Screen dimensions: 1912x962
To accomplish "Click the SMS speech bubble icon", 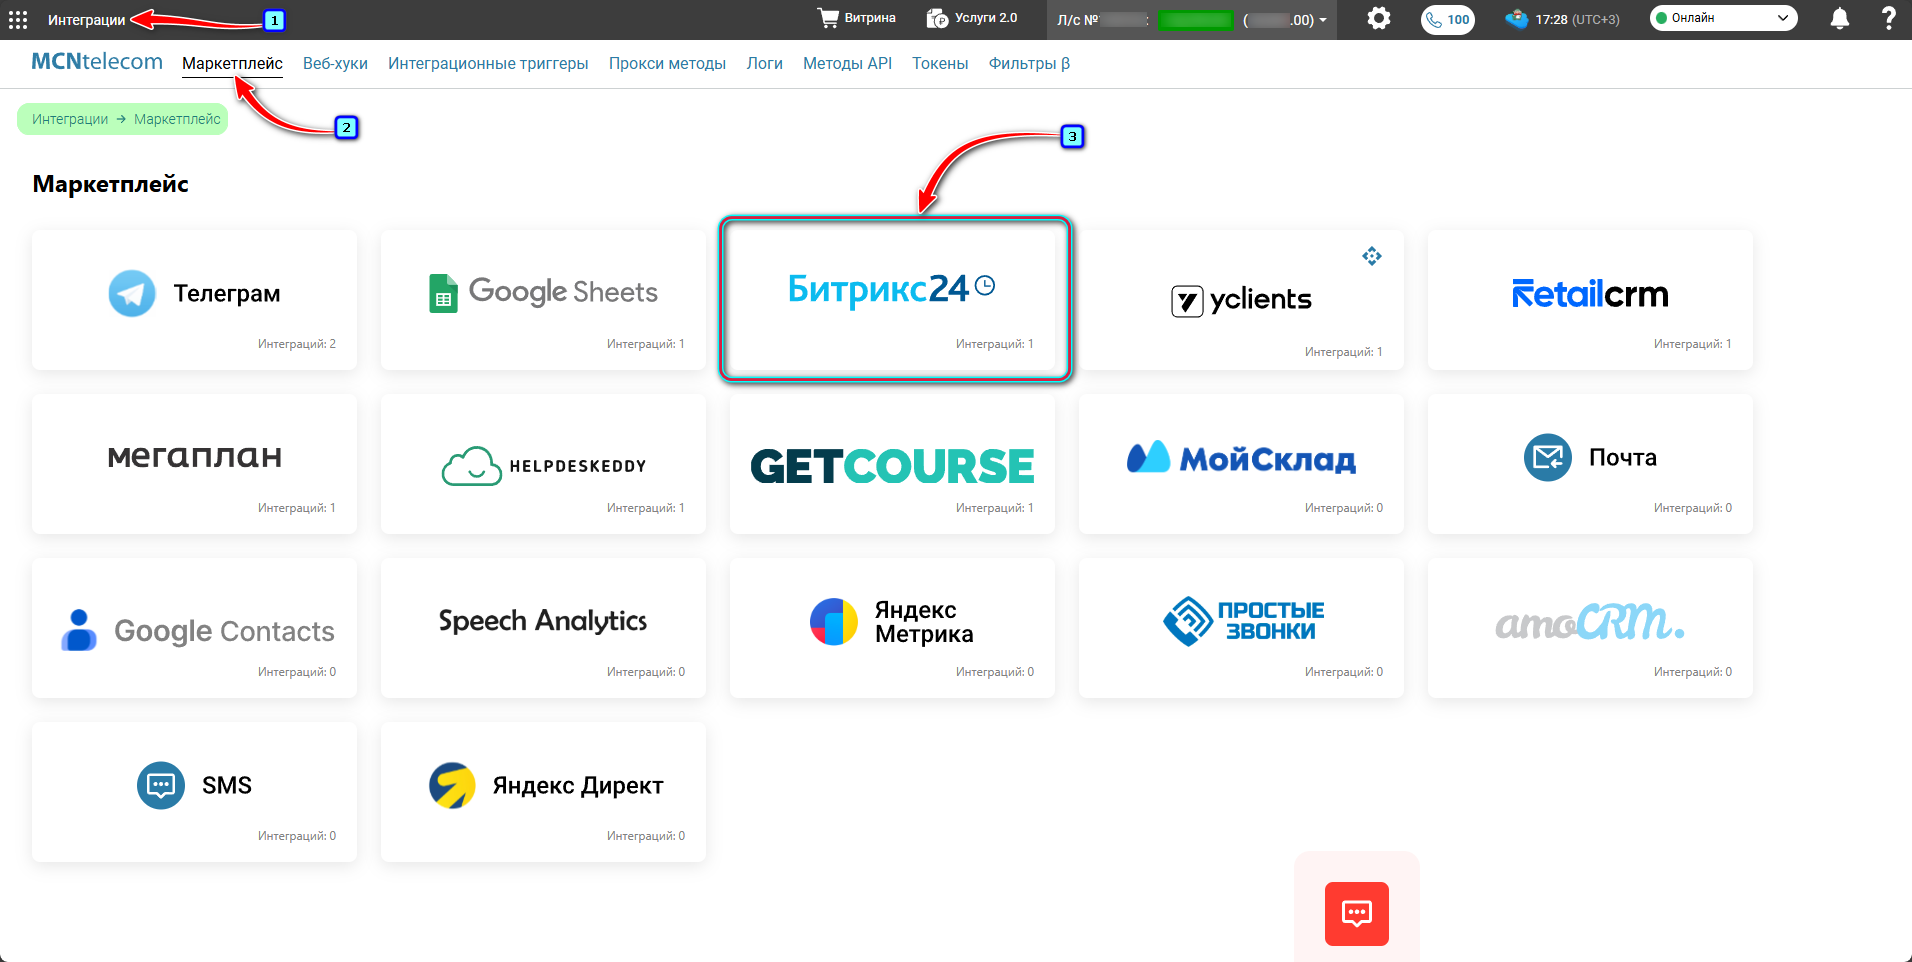I will tap(161, 785).
